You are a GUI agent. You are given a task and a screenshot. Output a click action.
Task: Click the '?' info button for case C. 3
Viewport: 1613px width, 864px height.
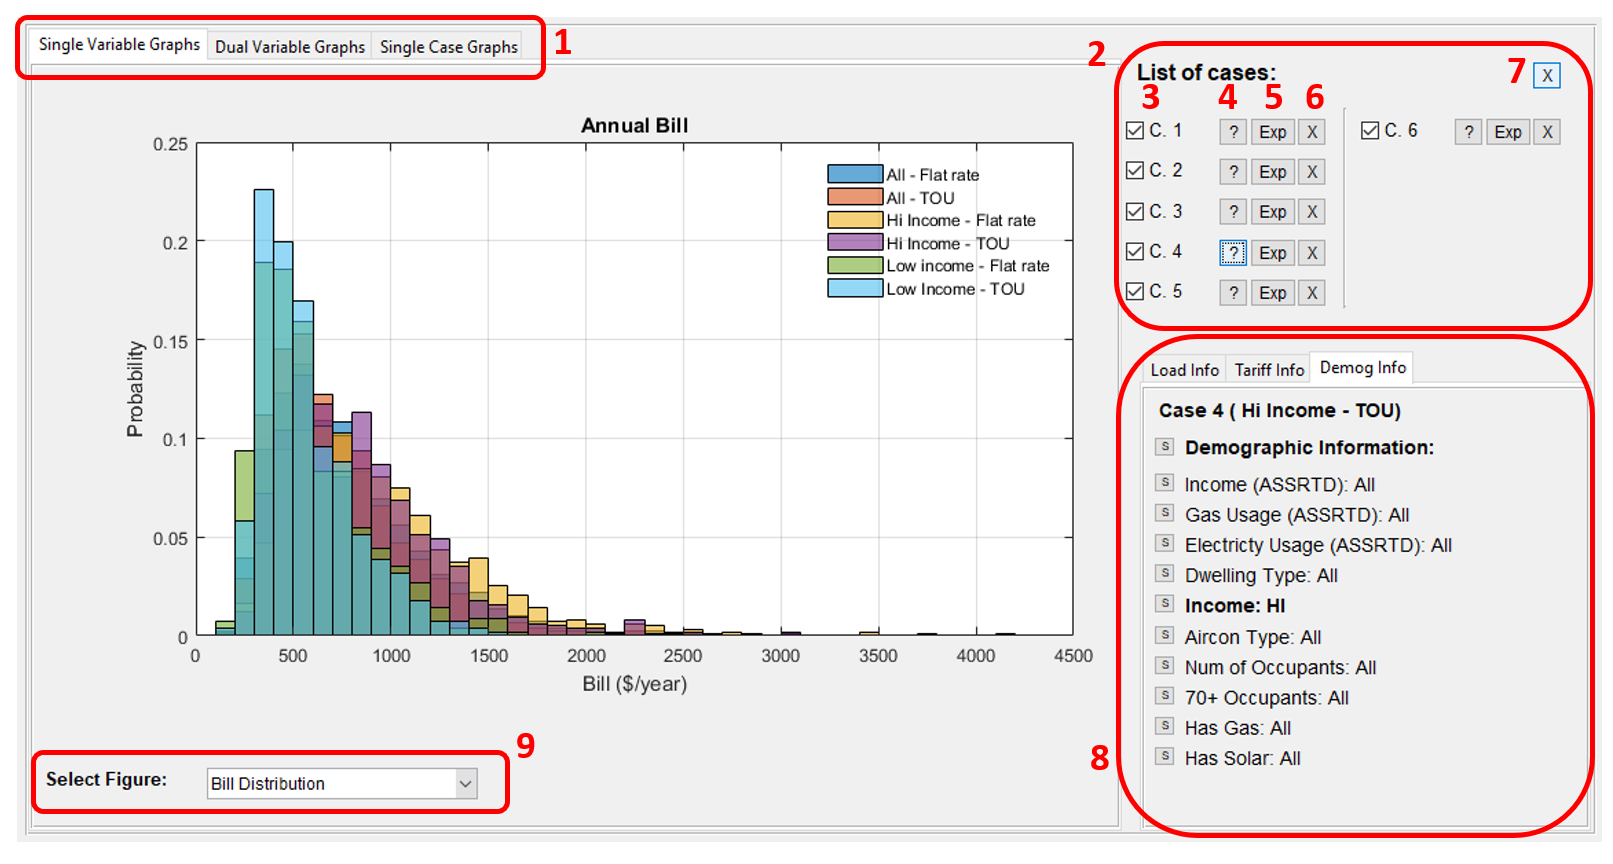click(x=1233, y=212)
